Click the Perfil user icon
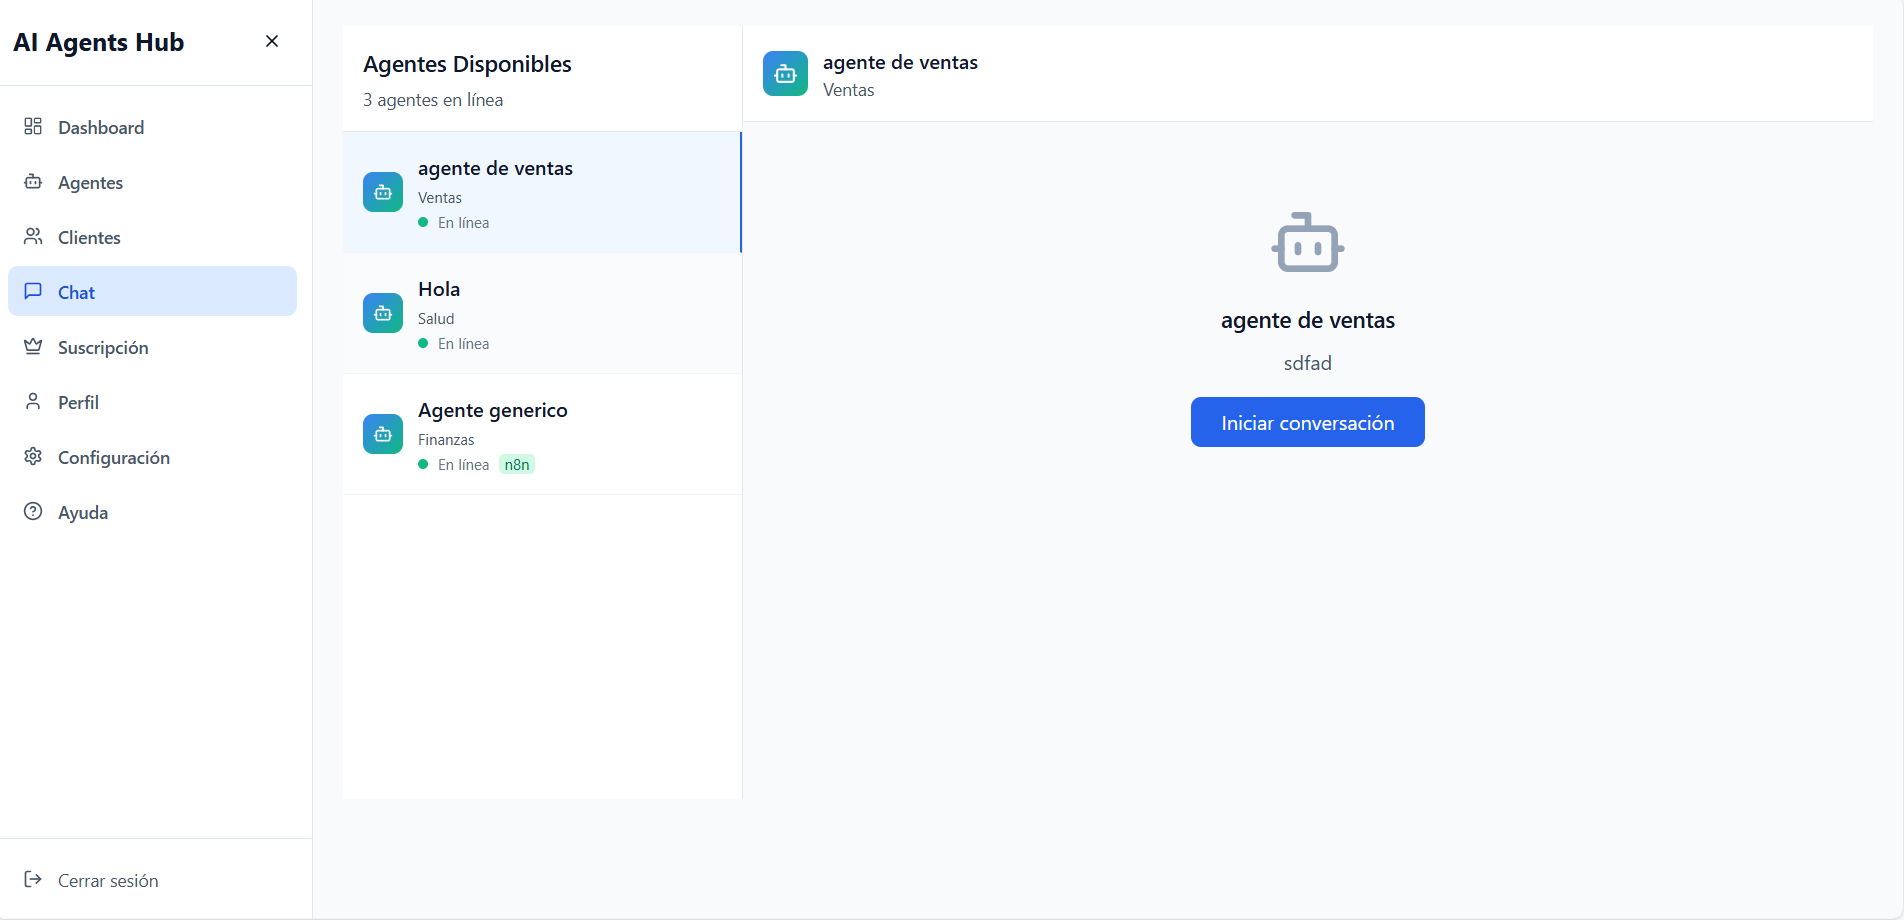 [33, 401]
